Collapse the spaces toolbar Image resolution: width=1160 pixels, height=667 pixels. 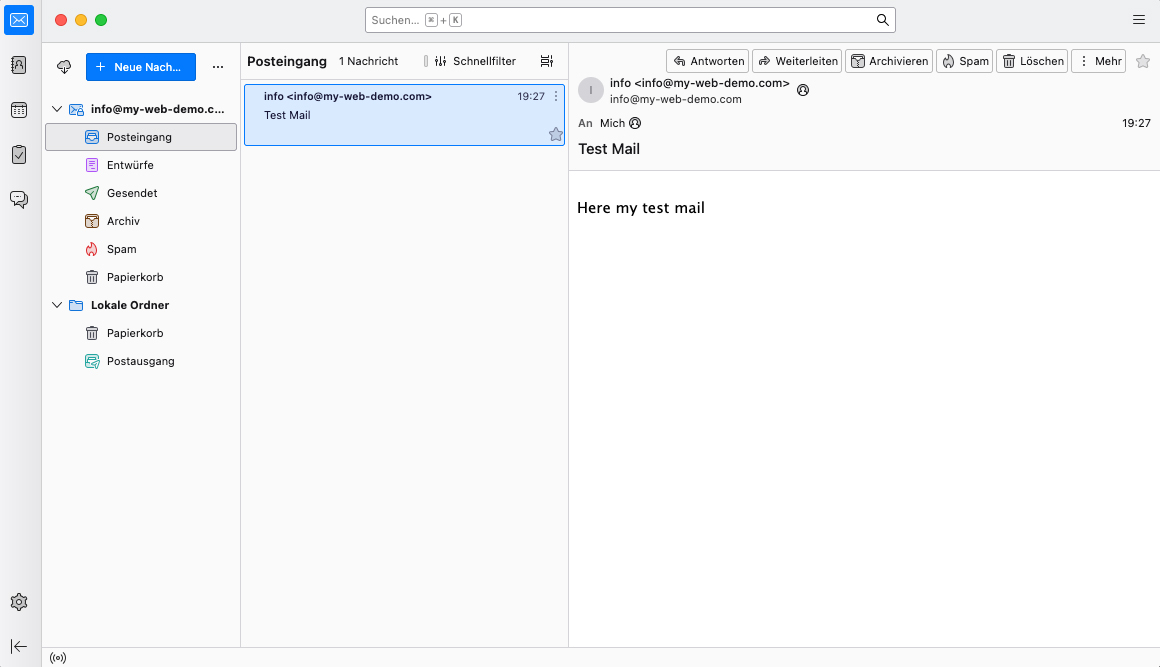click(19, 646)
